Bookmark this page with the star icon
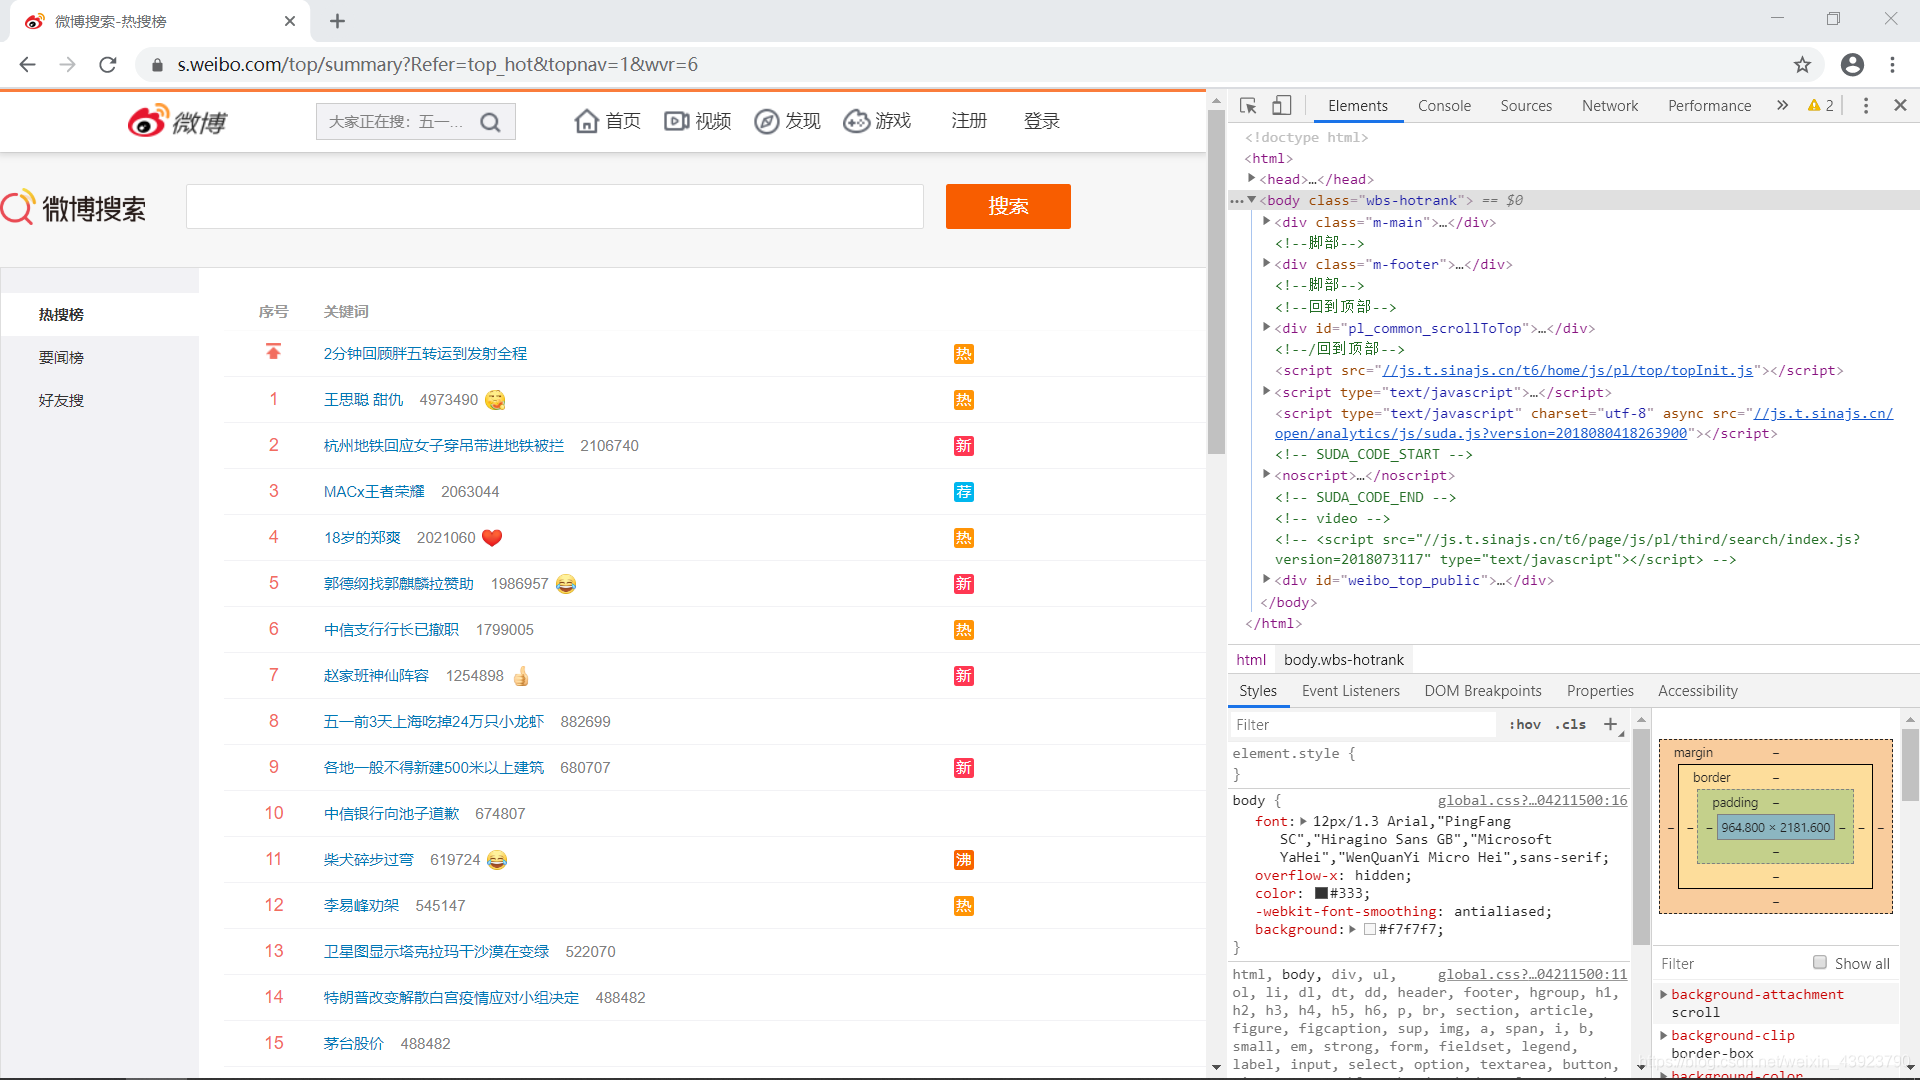Viewport: 1920px width, 1080px height. point(1802,64)
